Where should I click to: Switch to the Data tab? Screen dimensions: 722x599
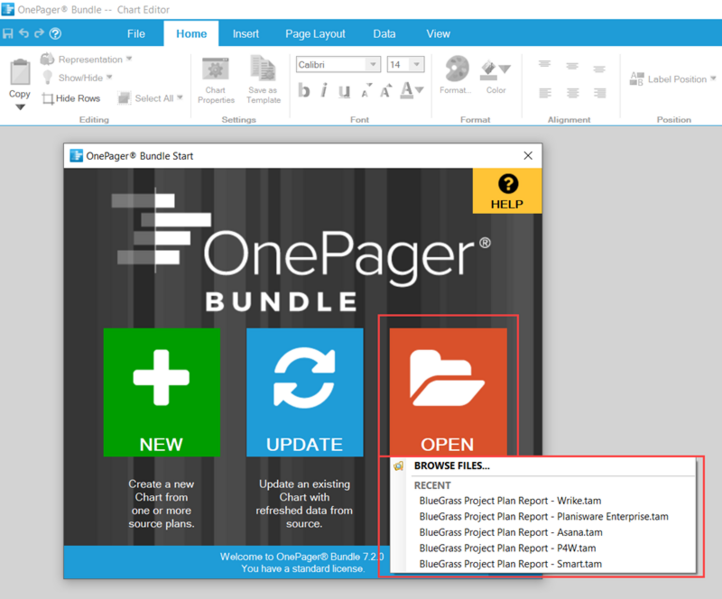(384, 34)
